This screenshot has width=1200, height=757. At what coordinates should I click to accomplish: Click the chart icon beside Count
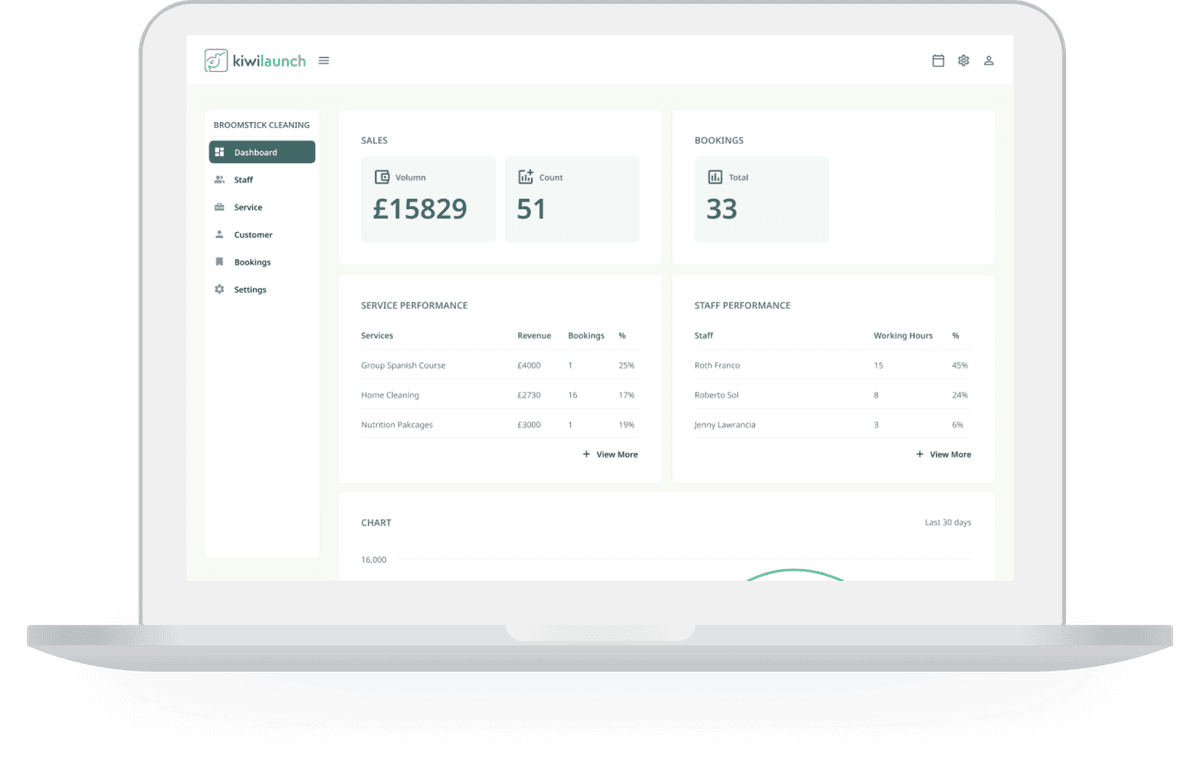point(526,177)
